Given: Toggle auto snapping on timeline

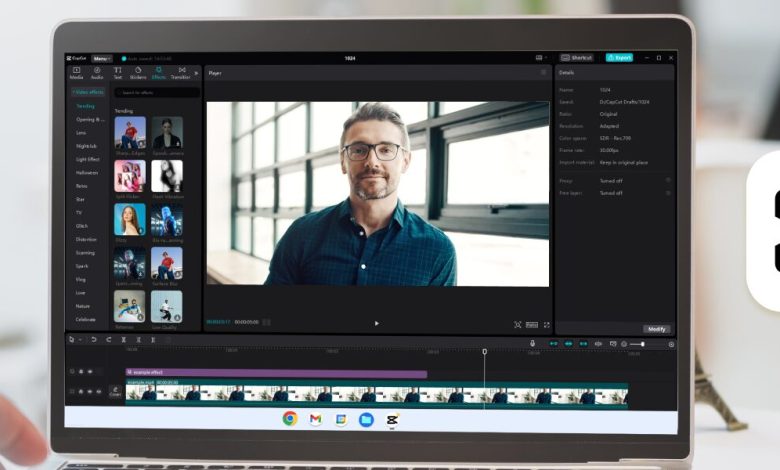Looking at the screenshot, I should click(x=568, y=344).
